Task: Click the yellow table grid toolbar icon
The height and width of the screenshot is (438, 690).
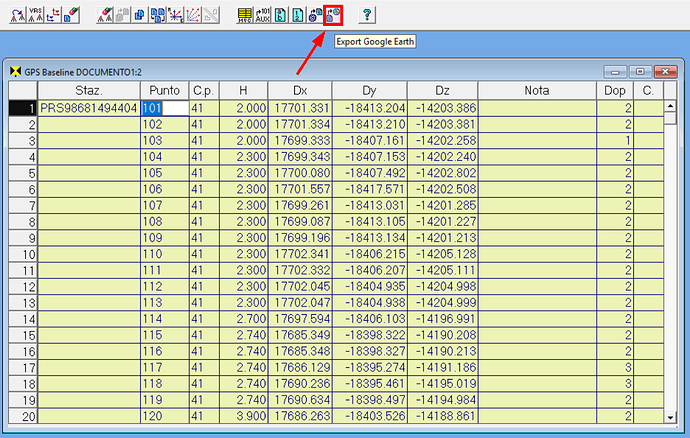Action: coord(245,14)
